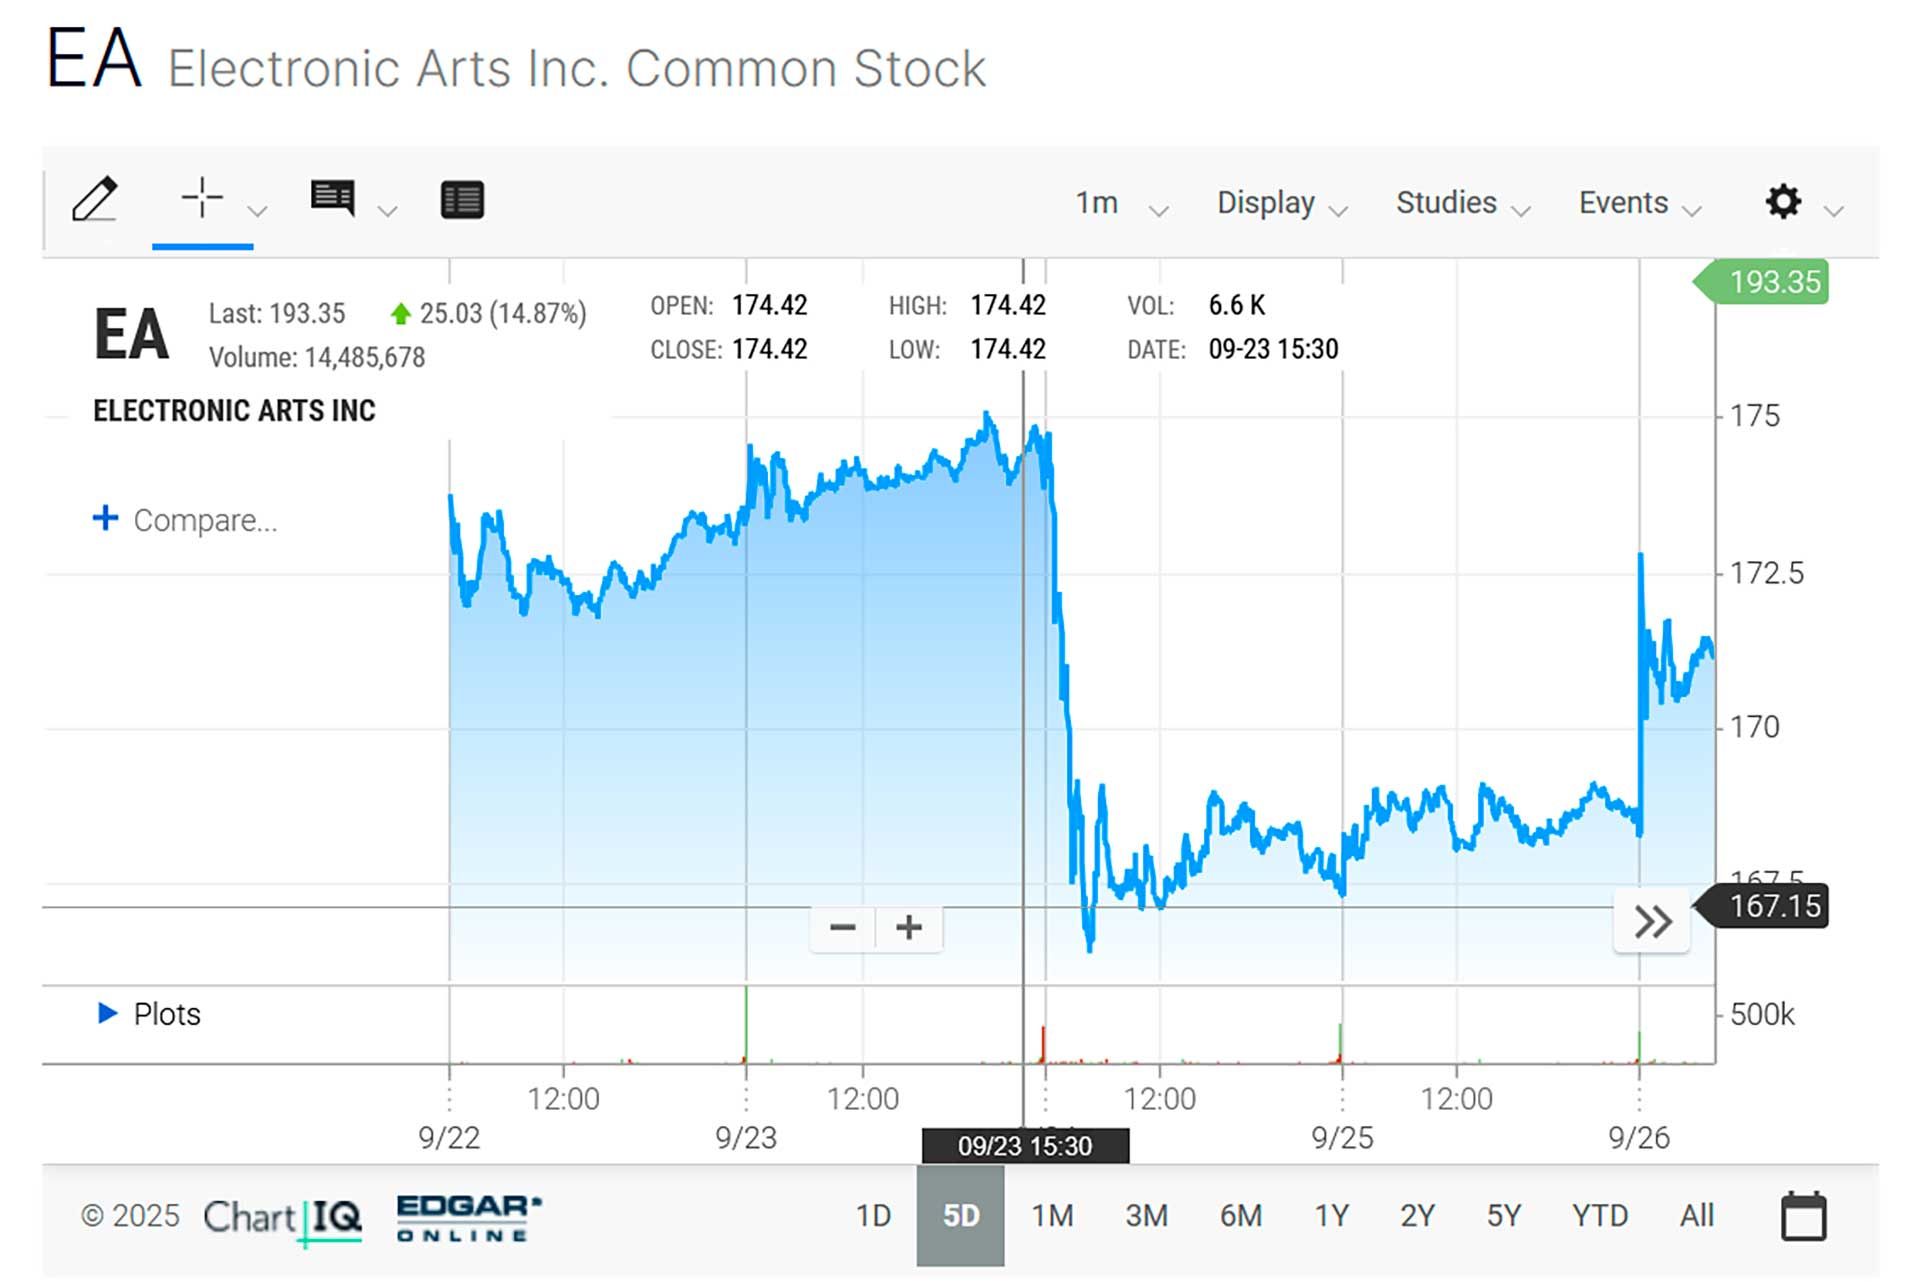Select the YTD range tab

pyautogui.click(x=1600, y=1216)
